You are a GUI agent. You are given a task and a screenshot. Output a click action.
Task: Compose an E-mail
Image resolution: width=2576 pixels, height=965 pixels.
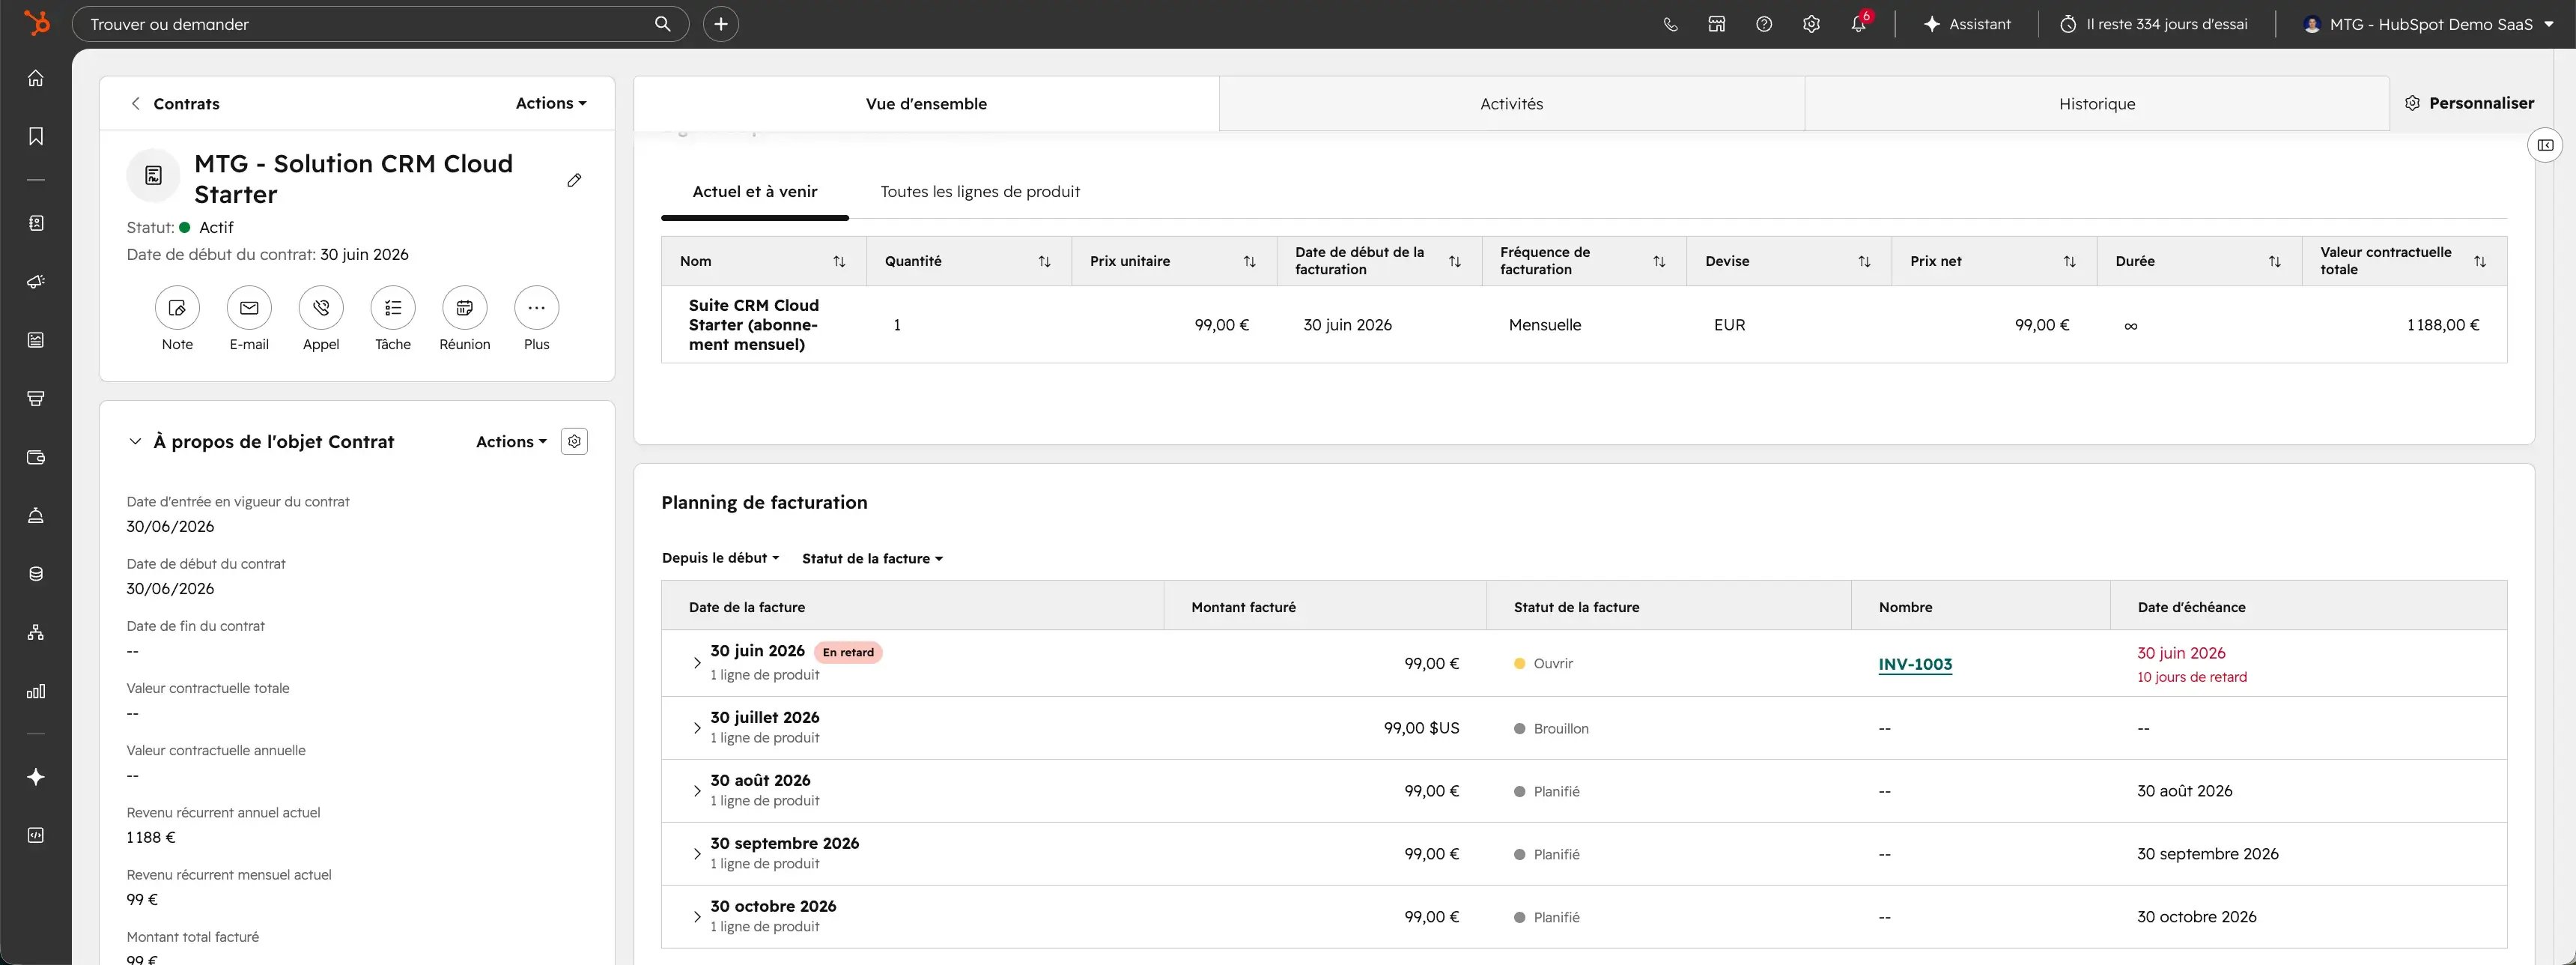pyautogui.click(x=249, y=308)
